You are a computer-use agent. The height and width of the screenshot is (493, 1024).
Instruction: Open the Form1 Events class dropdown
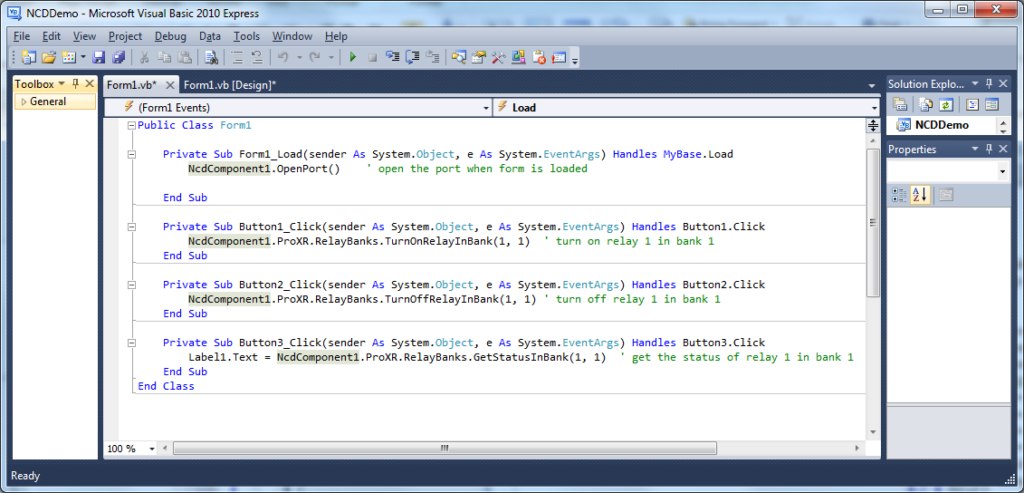[486, 107]
